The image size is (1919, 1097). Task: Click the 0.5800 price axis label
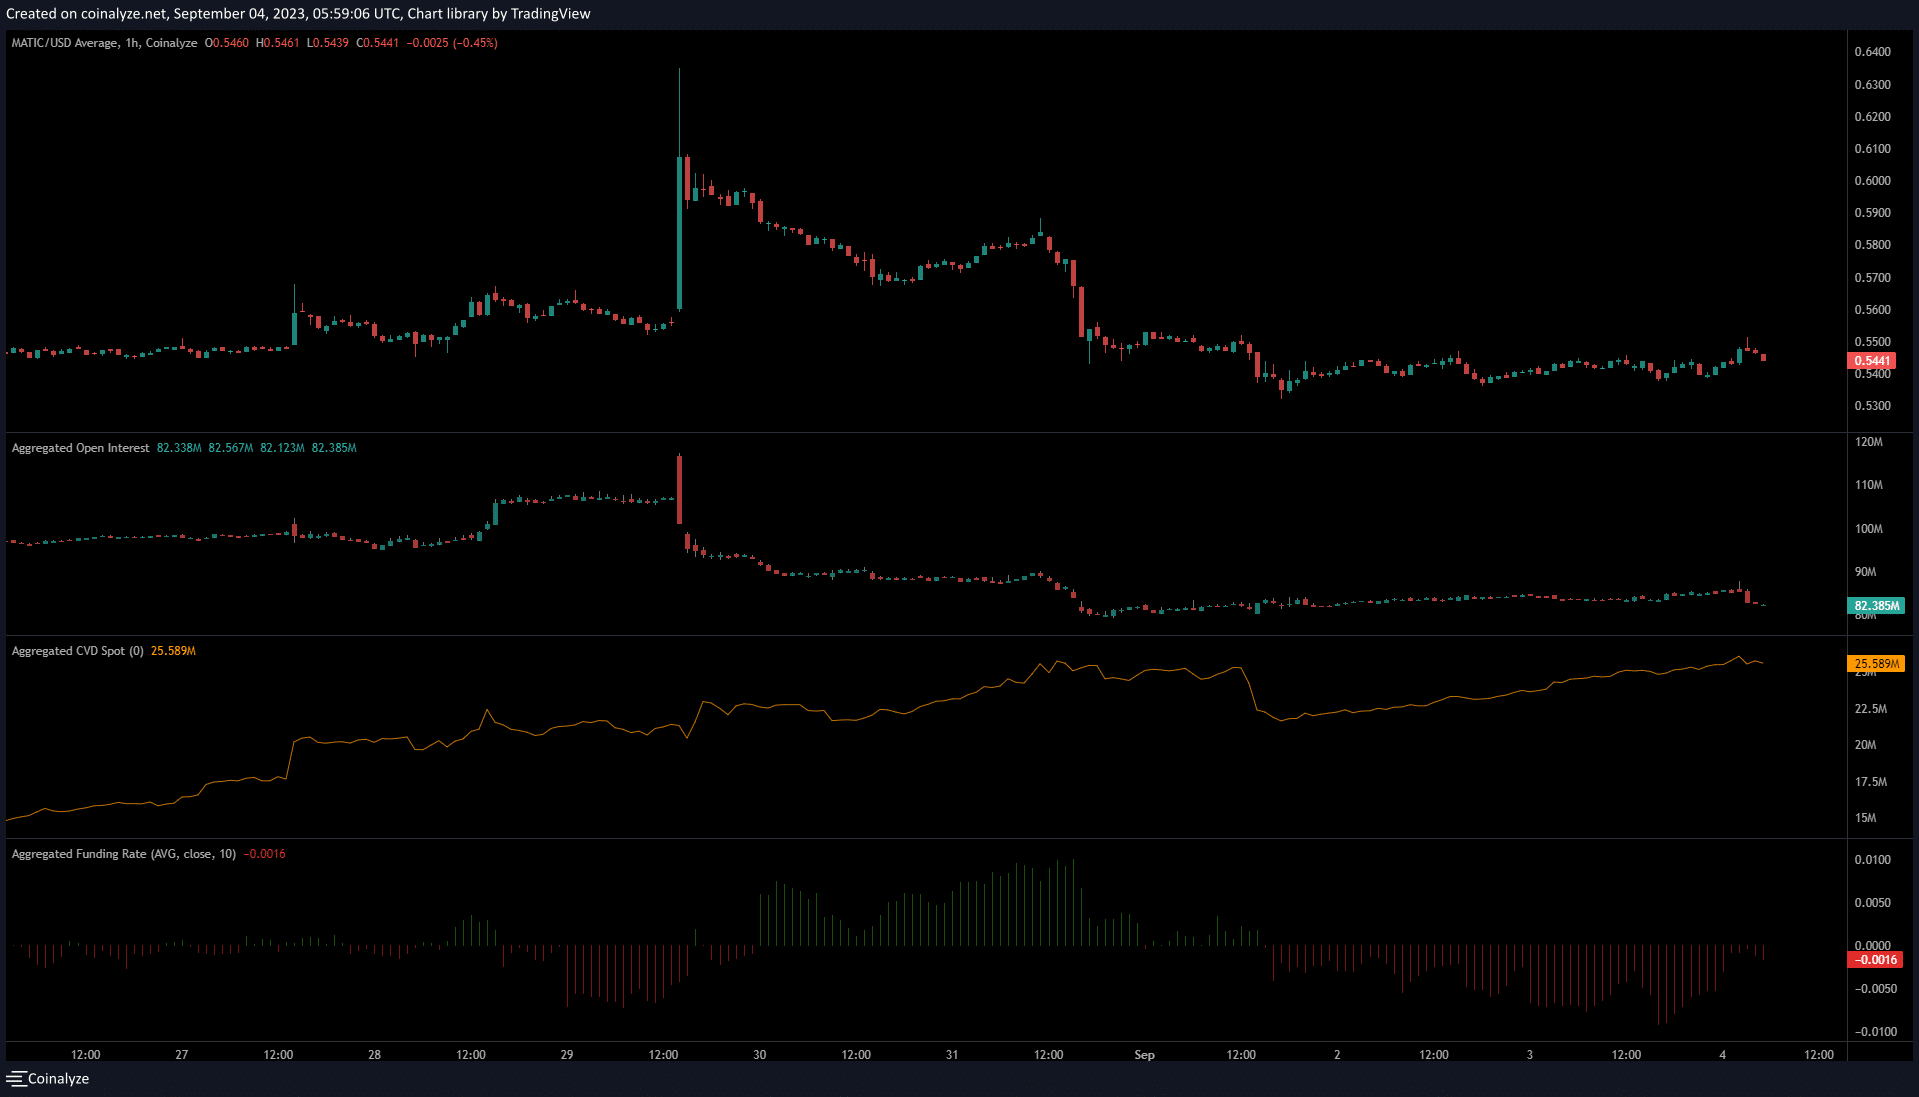[x=1872, y=245]
